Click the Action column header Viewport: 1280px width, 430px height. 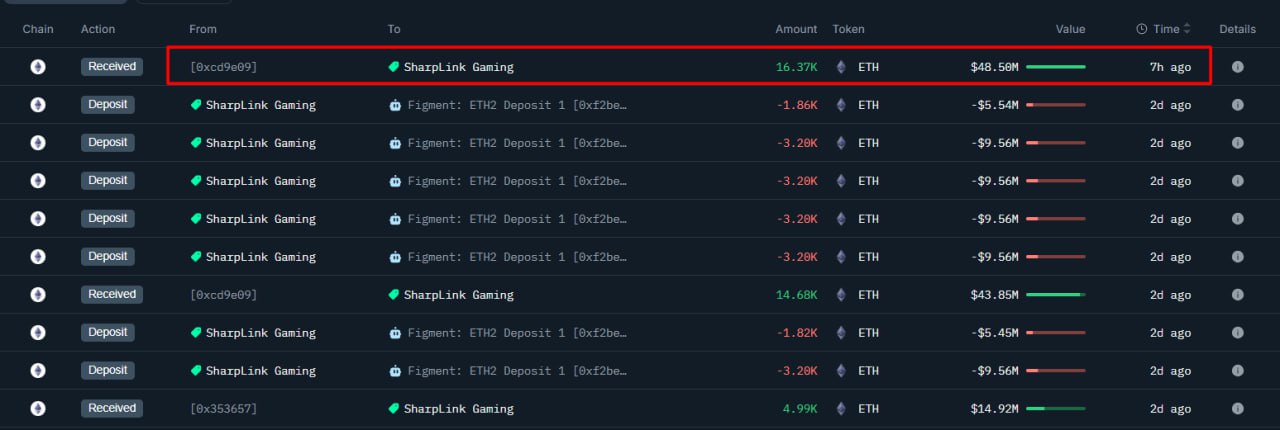point(98,29)
